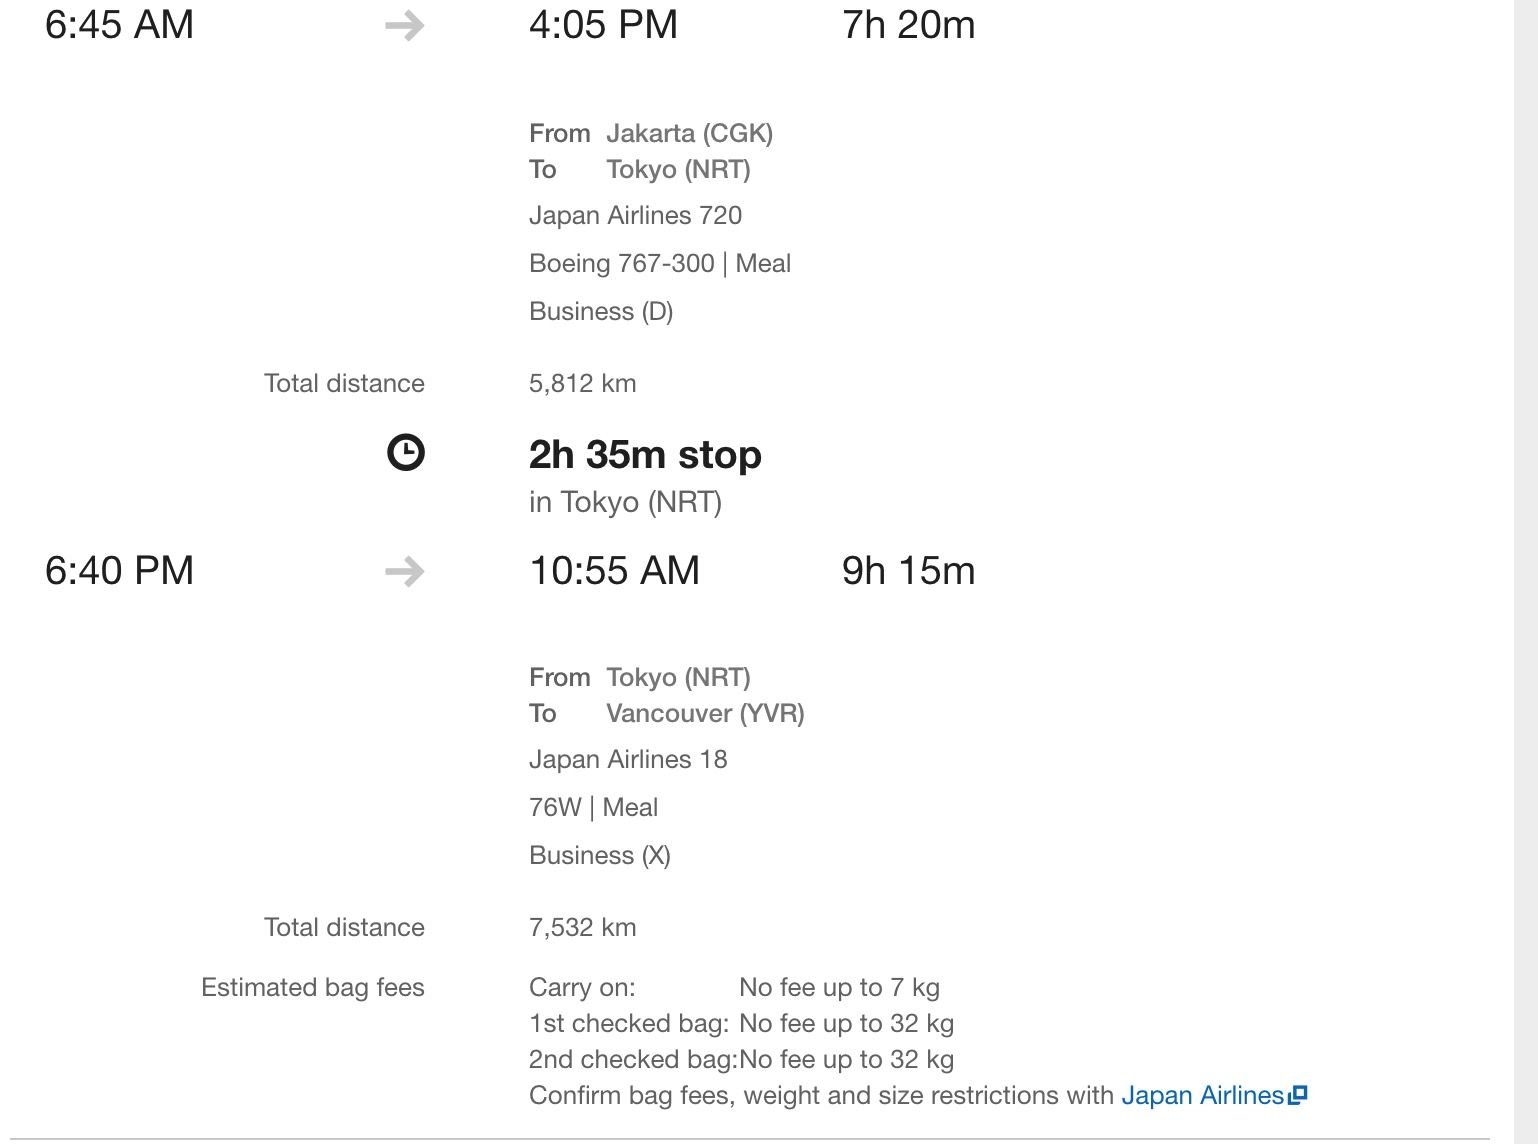Click the 9h 15m flight duration
Screen dimensions: 1538x1144
point(908,572)
